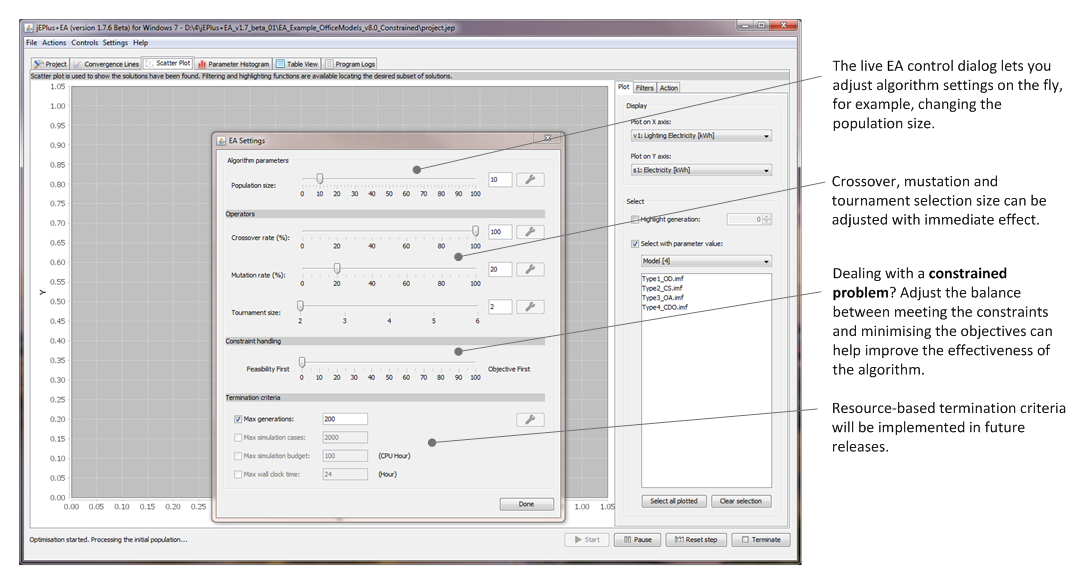Viewport: 1089px width, 586px height.
Task: Click the Reset step button
Action: coord(696,539)
